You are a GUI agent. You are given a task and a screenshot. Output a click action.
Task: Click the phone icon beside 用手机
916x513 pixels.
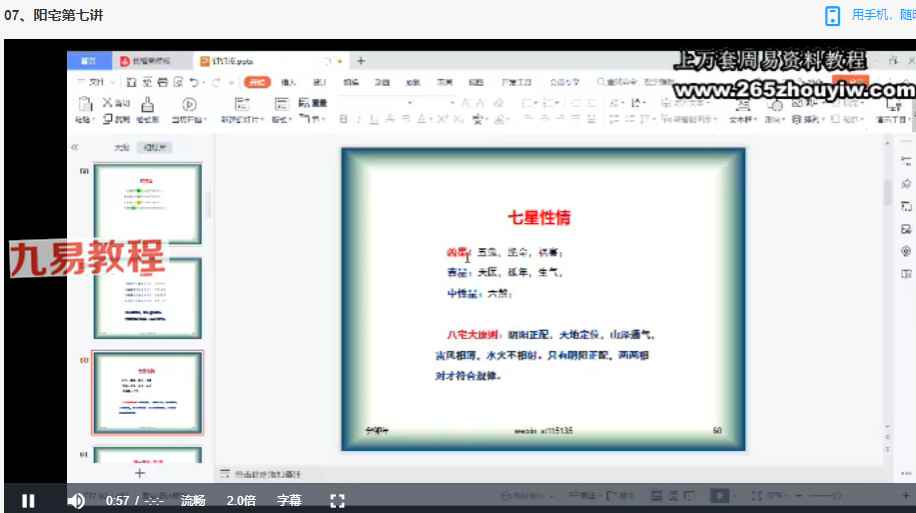[832, 15]
